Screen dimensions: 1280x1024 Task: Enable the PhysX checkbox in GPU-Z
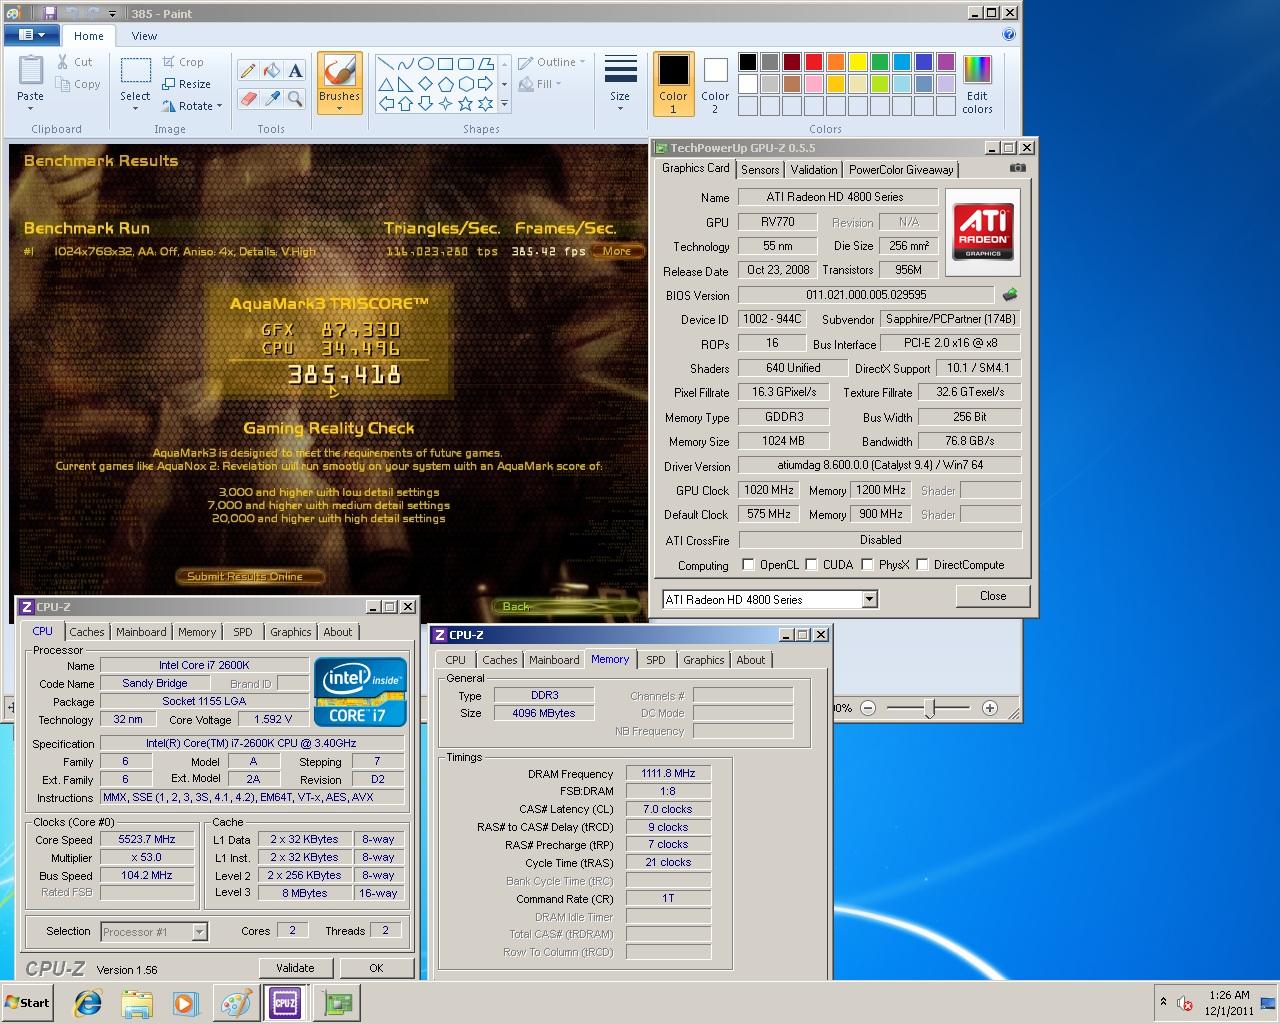(x=867, y=565)
